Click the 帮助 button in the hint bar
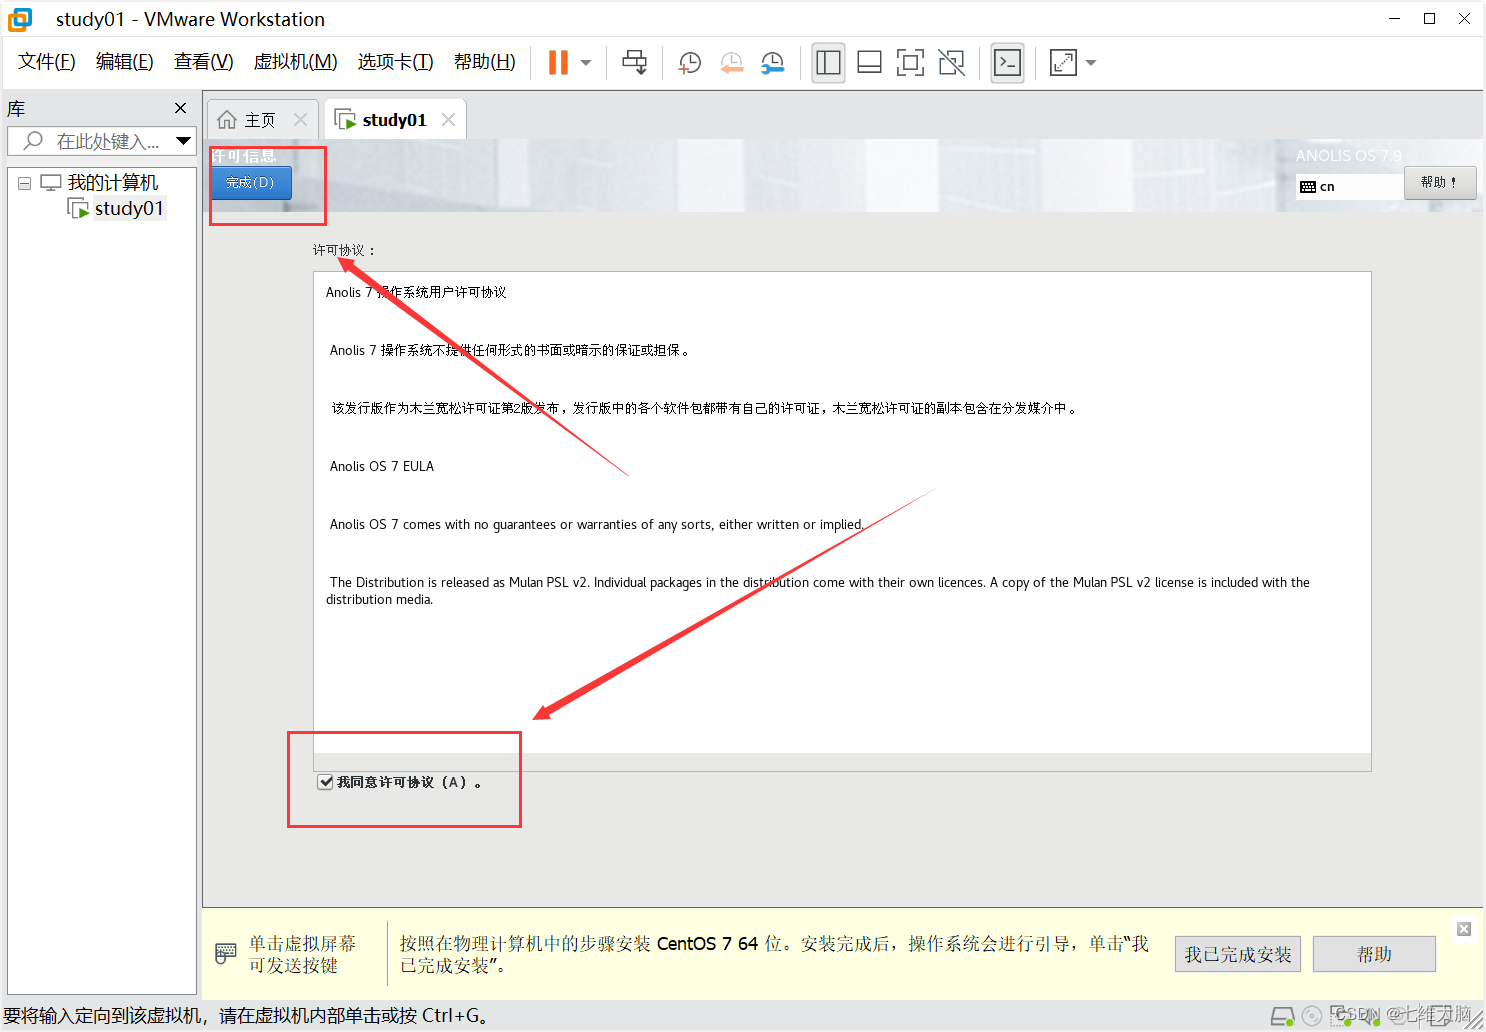 pyautogui.click(x=1374, y=954)
